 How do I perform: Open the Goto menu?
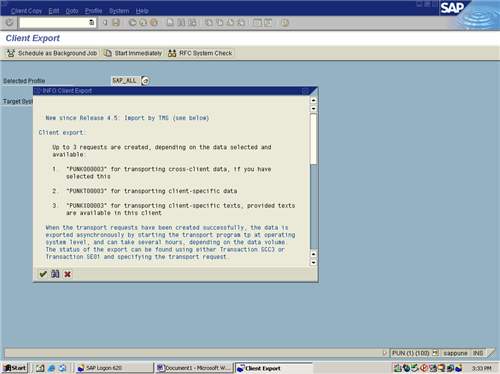72,11
